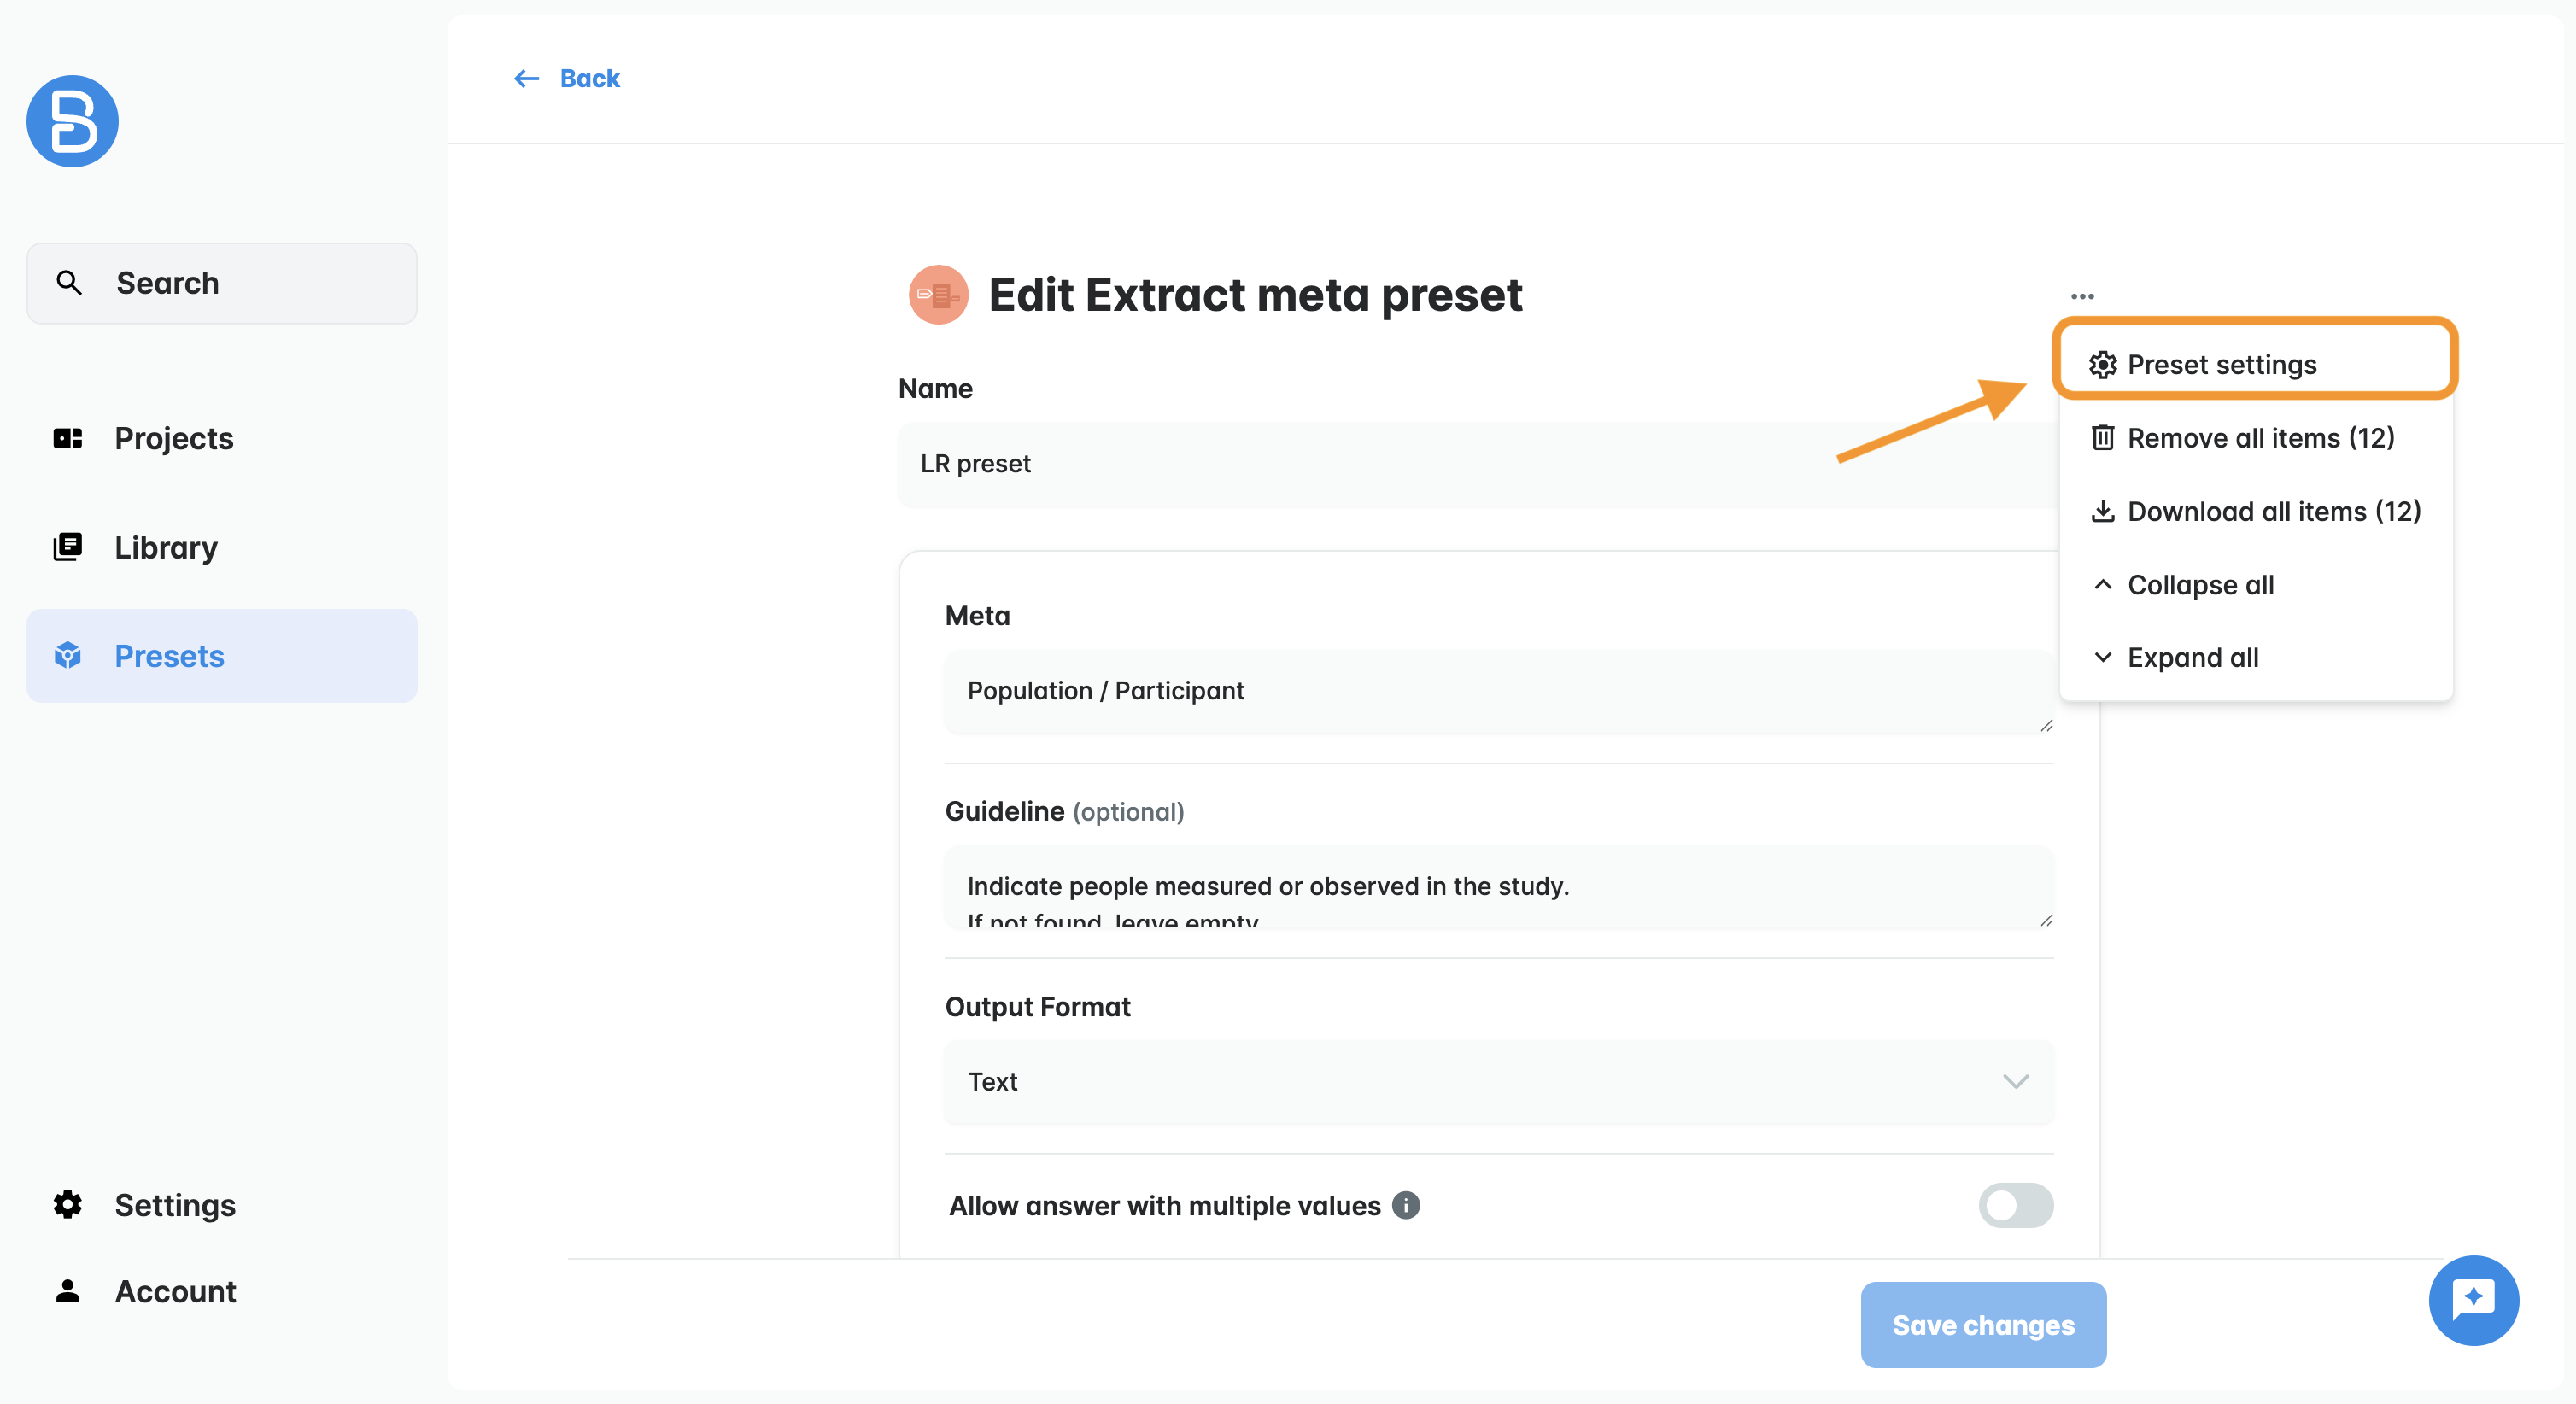Select Collapse all from the menu
Image resolution: width=2576 pixels, height=1404 pixels.
point(2200,584)
